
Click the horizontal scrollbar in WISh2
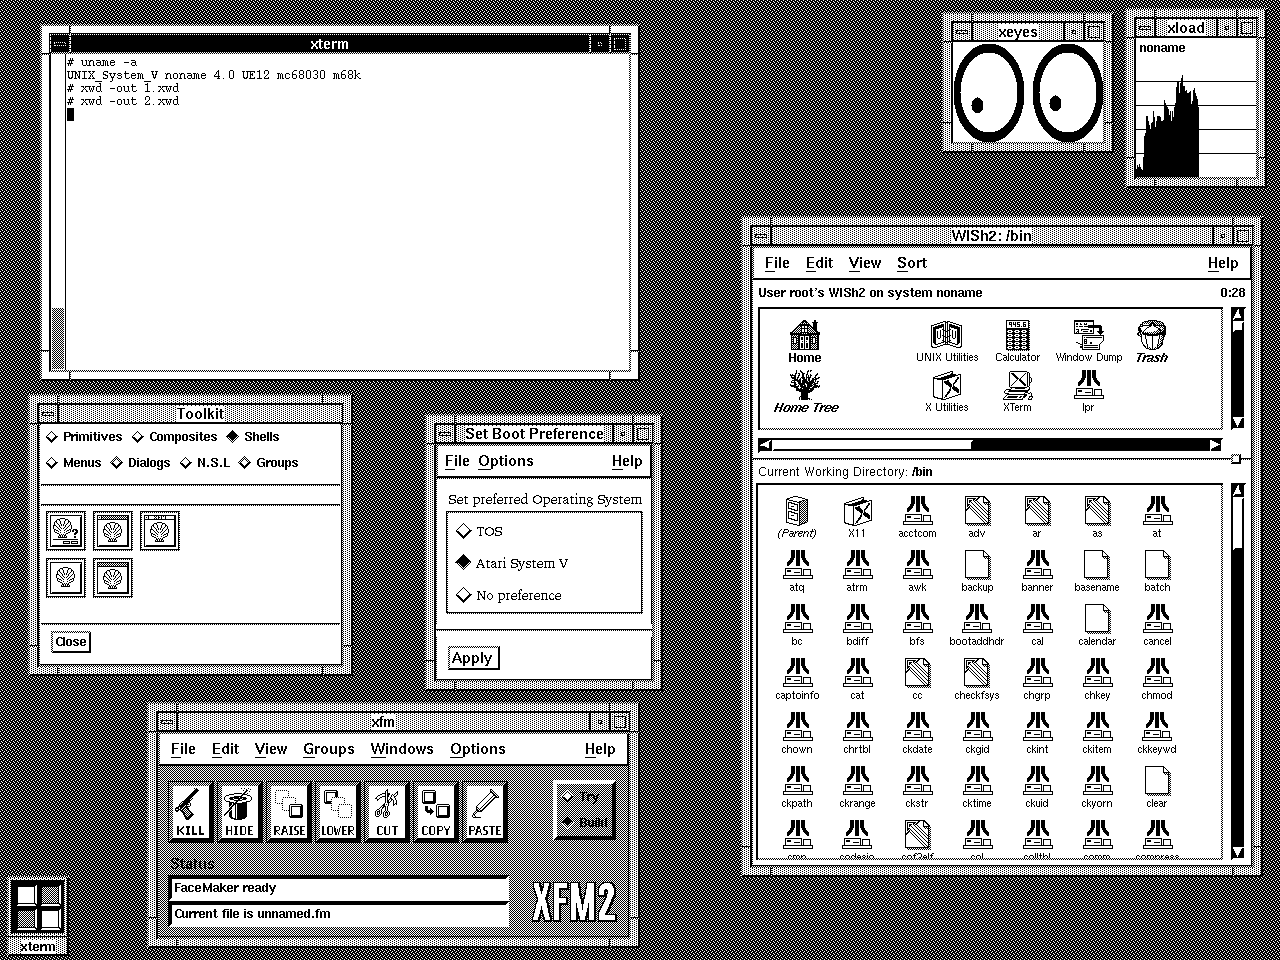990,445
